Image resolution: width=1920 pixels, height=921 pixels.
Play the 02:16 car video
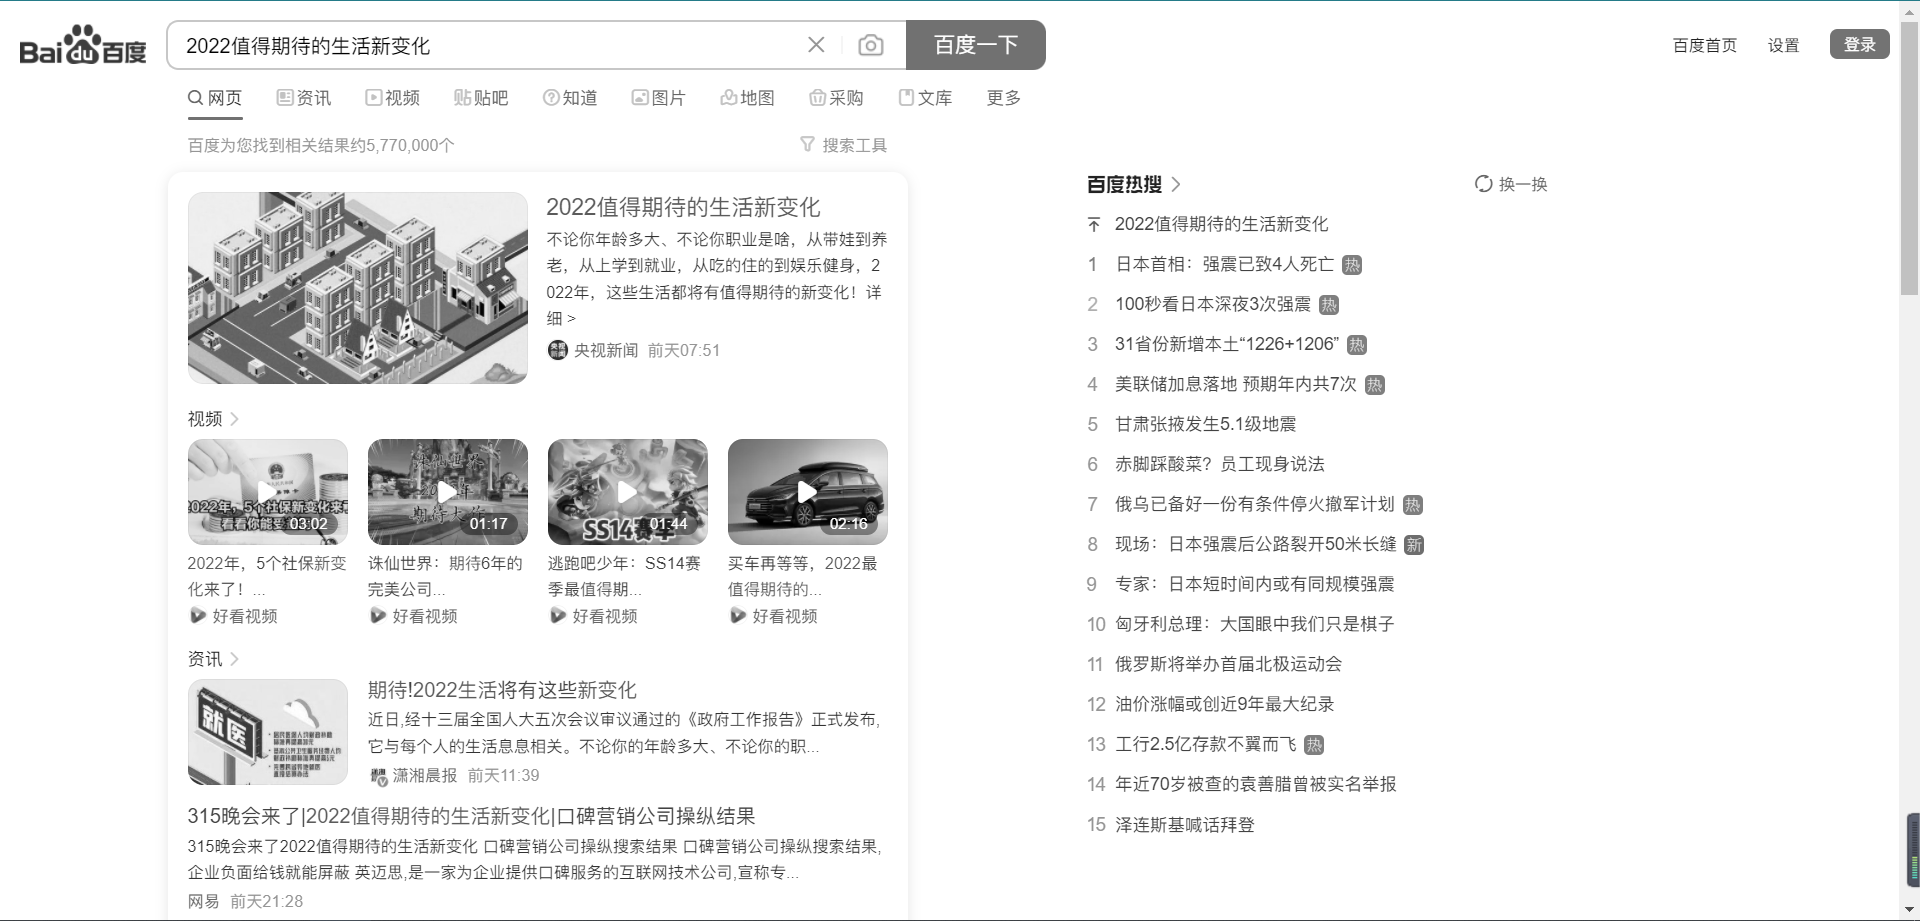pos(808,492)
